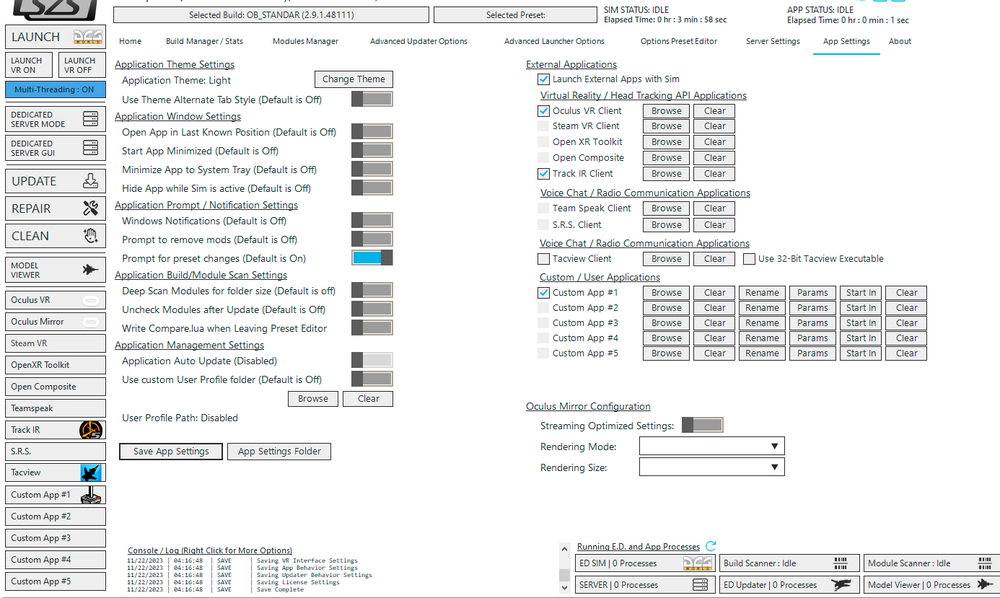The image size is (1000, 598).
Task: Click the jet icon on Model Viewer button
Action: tap(90, 270)
